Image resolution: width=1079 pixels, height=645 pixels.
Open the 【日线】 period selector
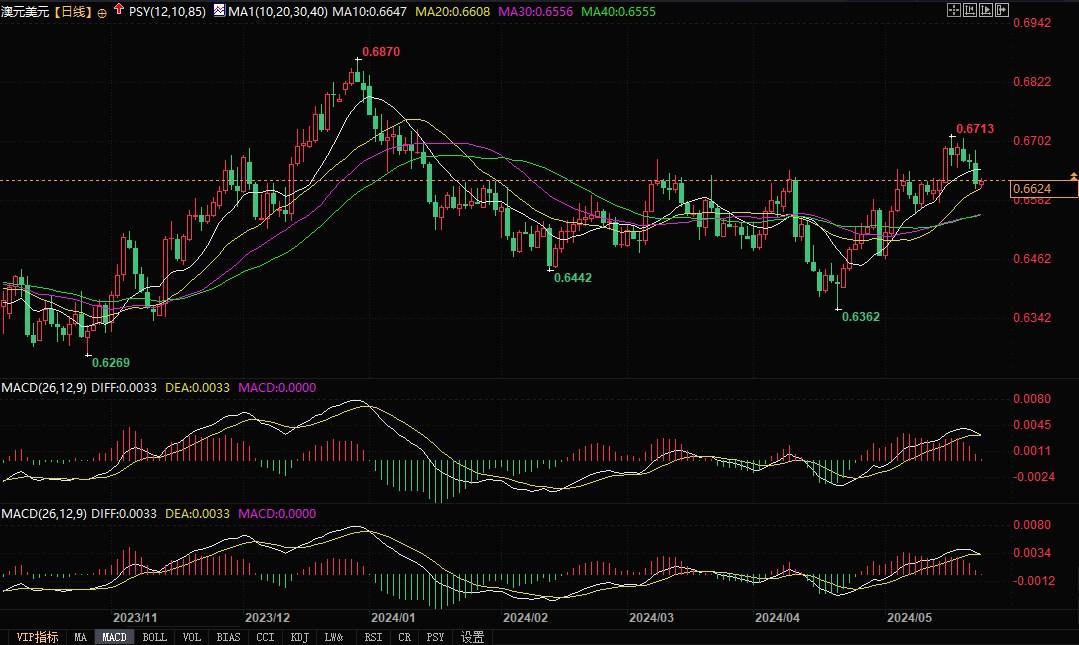pyautogui.click(x=73, y=12)
